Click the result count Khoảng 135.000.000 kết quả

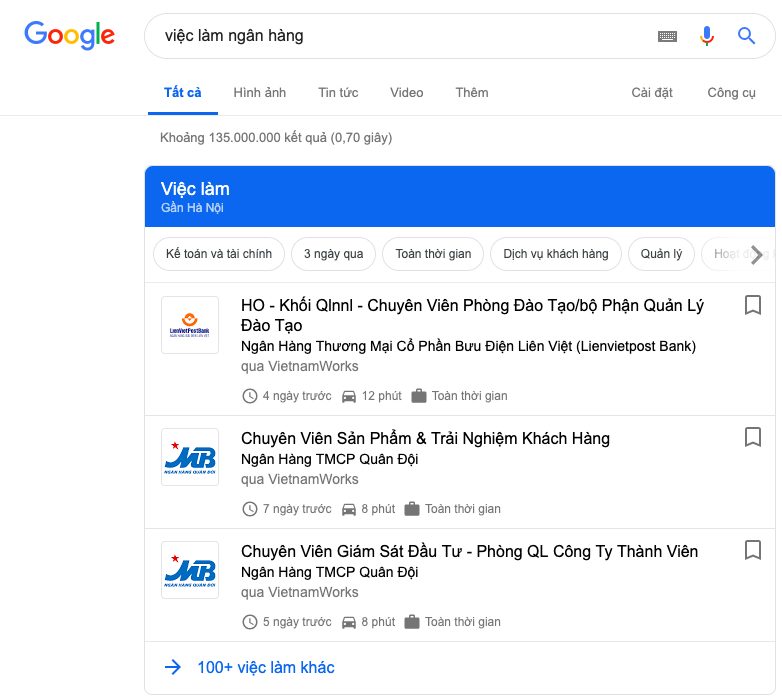tap(276, 138)
